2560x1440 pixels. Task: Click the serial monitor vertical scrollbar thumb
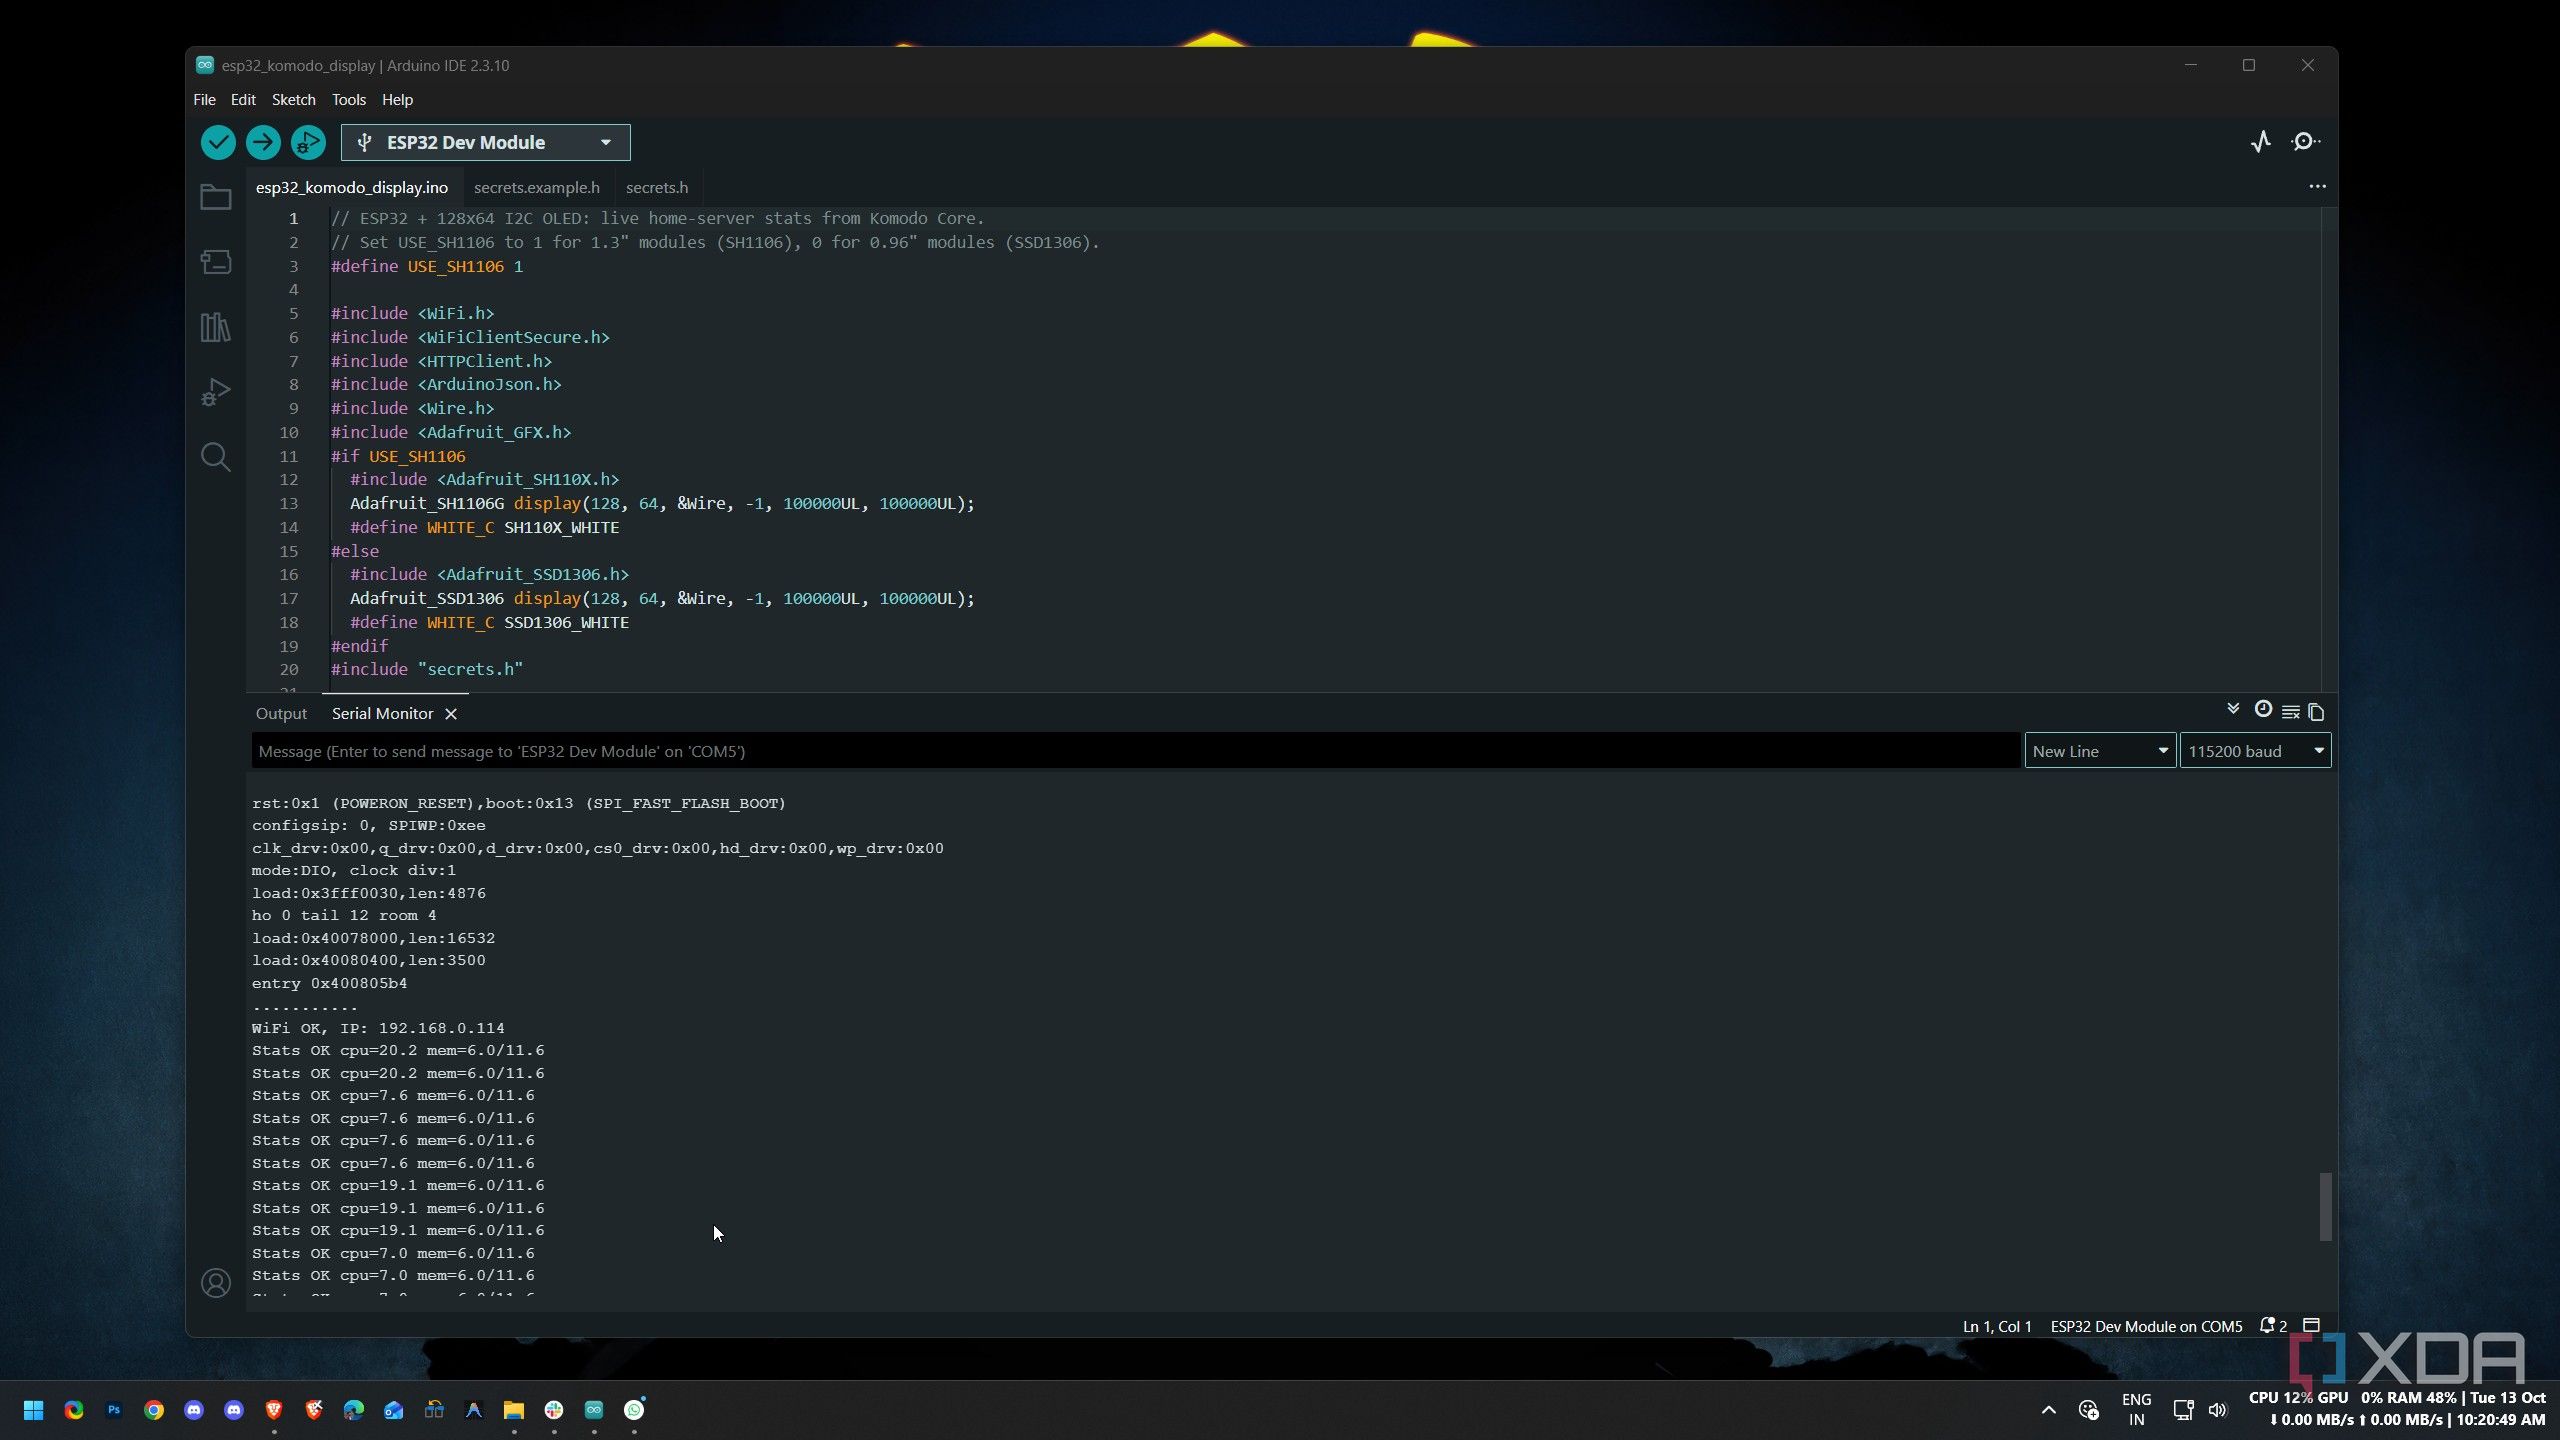click(2325, 1207)
